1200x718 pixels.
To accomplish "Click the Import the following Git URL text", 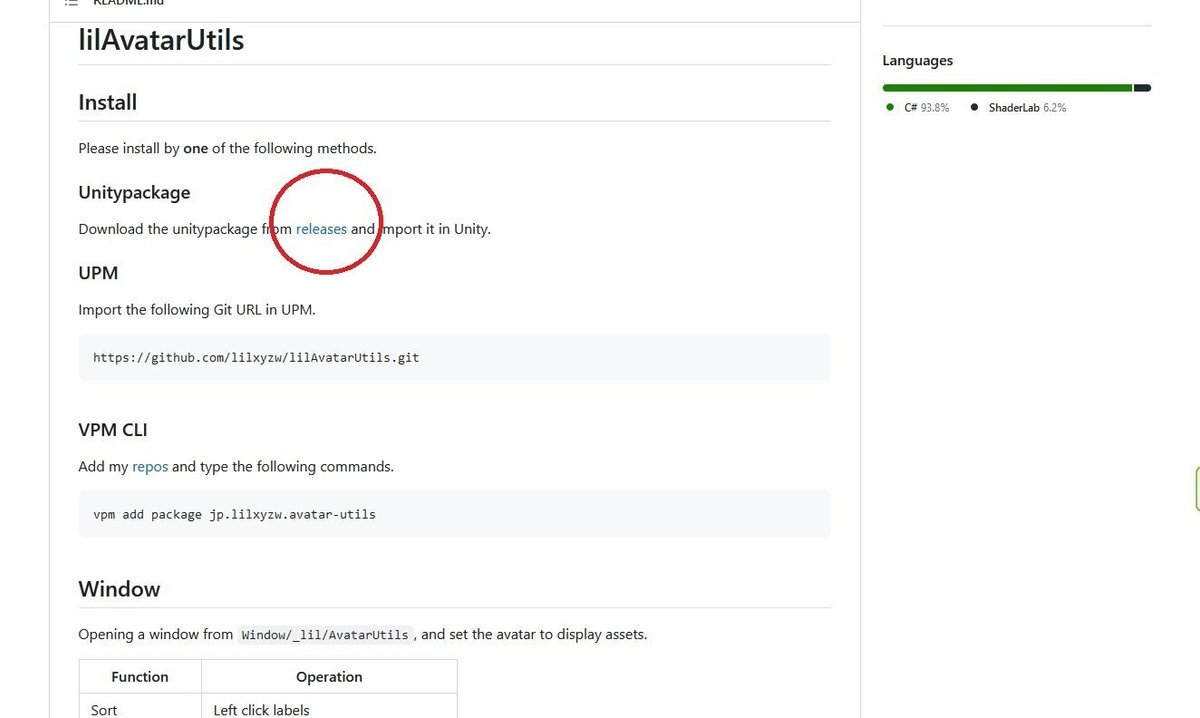I will tap(197, 310).
